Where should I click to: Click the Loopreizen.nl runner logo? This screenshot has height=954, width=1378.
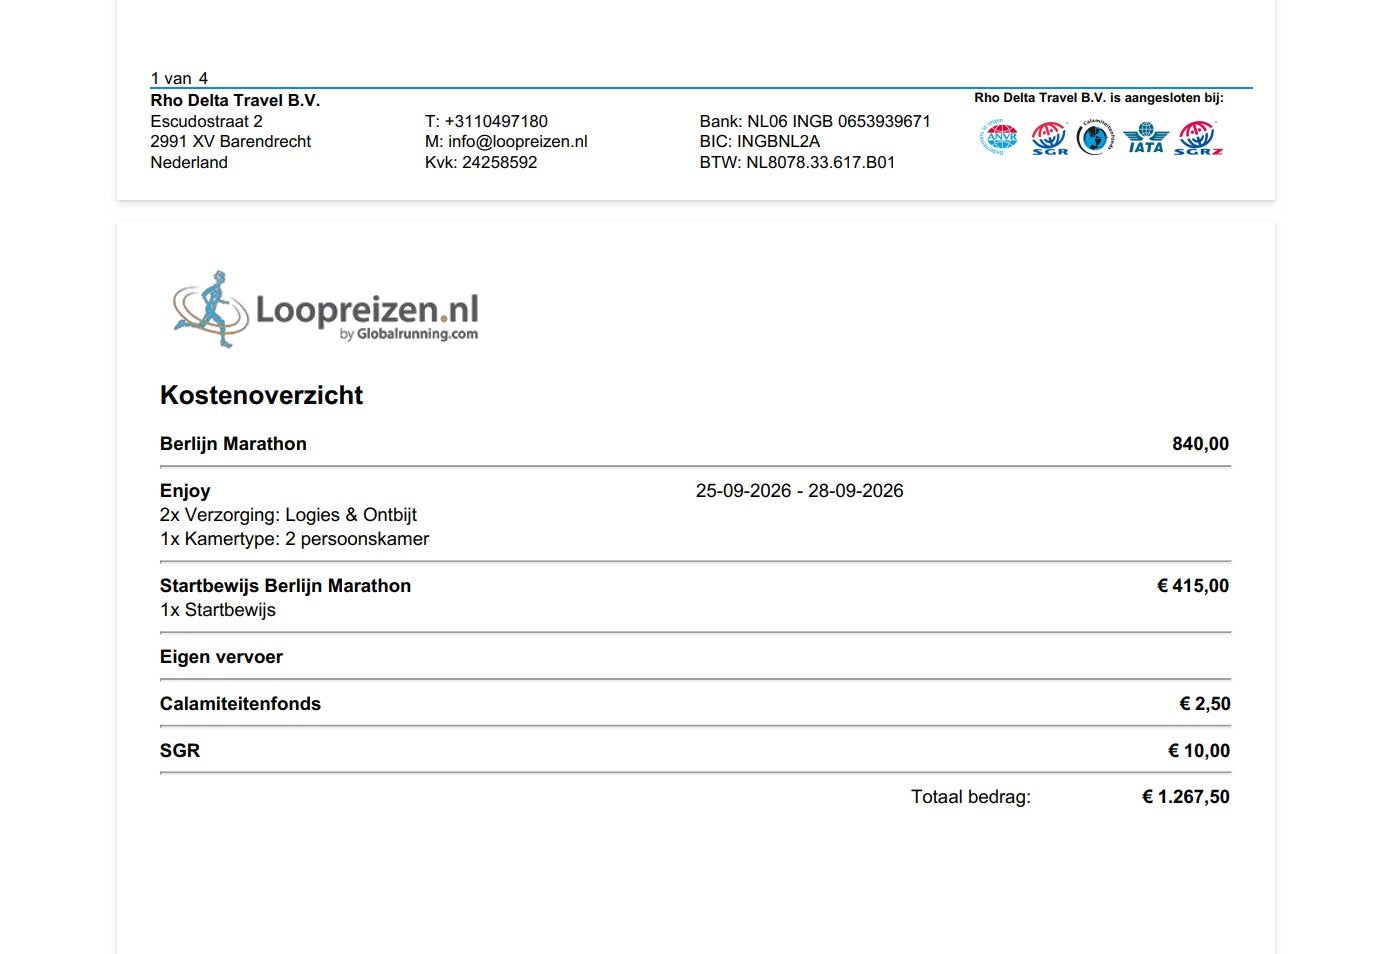(326, 309)
